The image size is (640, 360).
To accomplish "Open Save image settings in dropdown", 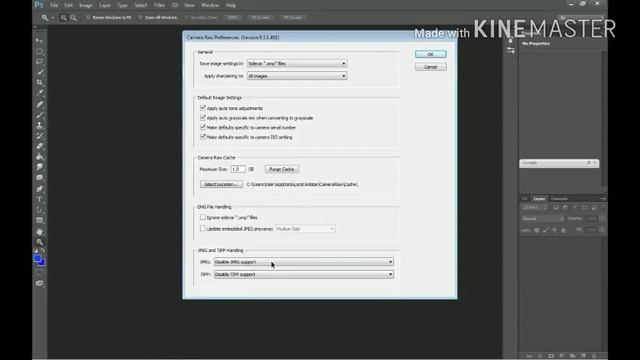I will (x=297, y=63).
